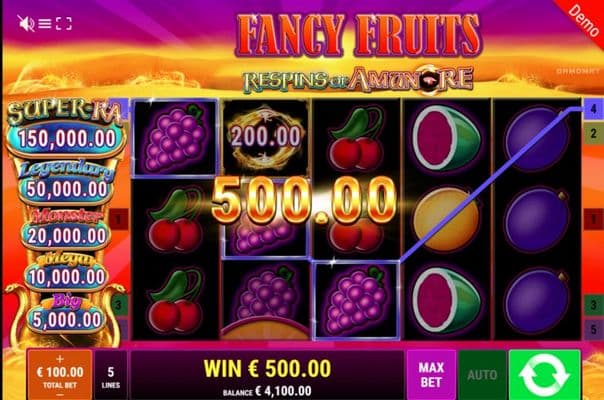This screenshot has width=604, height=400.
Task: Click the Big 5,000.00 jackpot
Action: pos(66,319)
